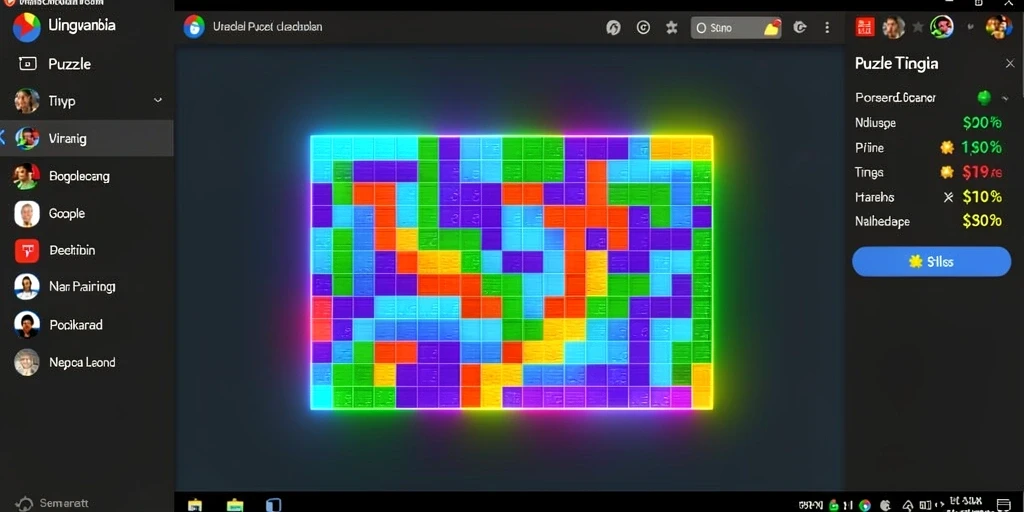Expand the dropdown beside Porserd.6caner
1024x512 pixels.
(1004, 98)
